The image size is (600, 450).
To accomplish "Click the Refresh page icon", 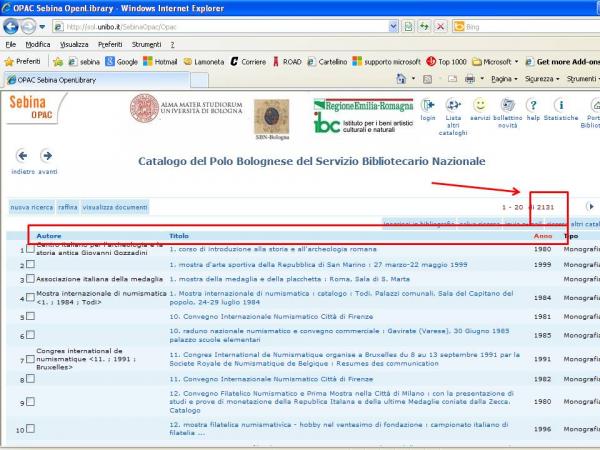I will pos(424,27).
